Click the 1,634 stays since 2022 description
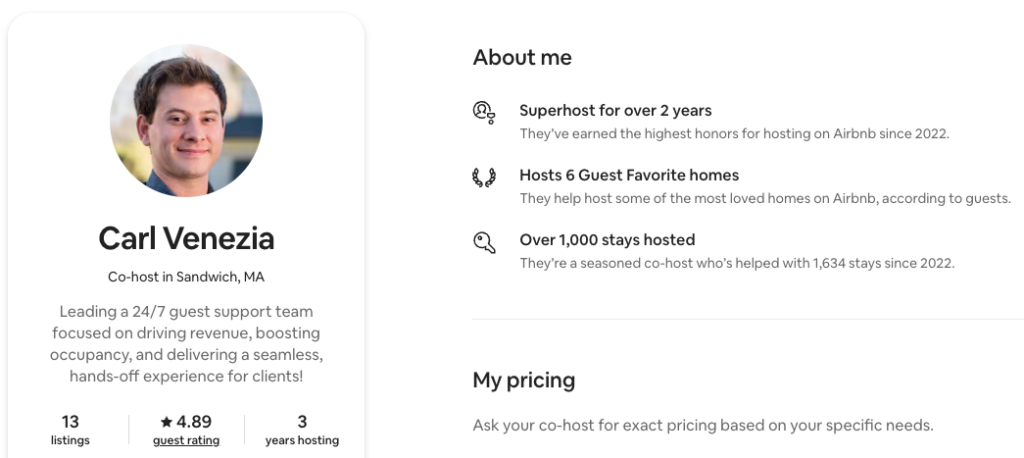1024x458 pixels. [737, 263]
